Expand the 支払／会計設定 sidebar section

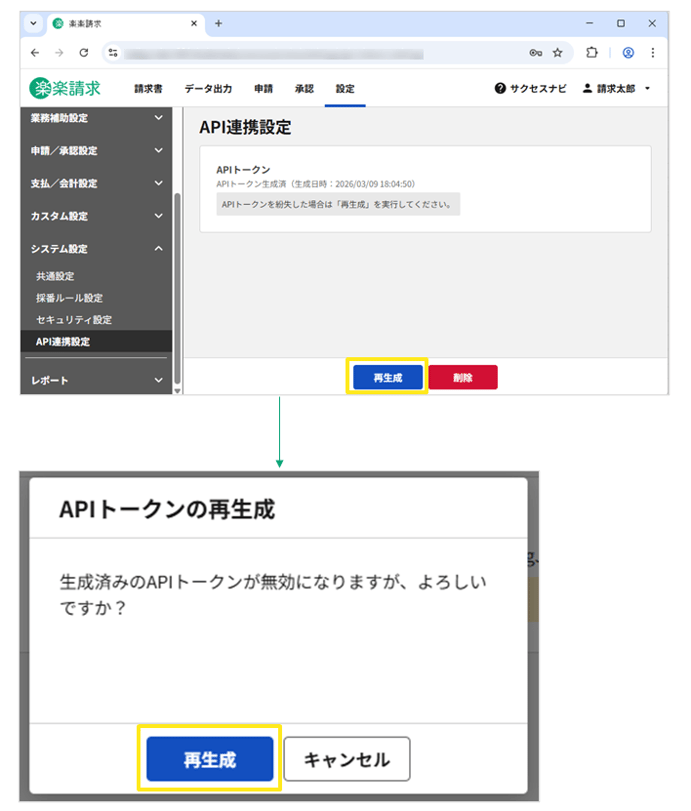(95, 184)
